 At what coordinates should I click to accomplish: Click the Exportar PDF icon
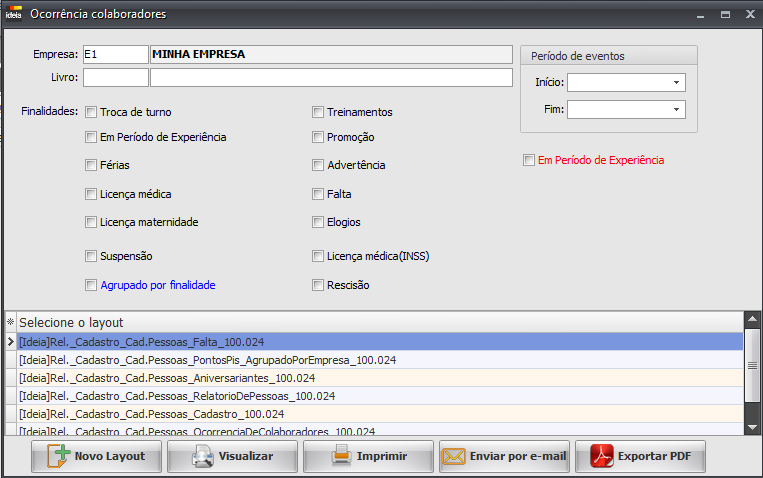pyautogui.click(x=600, y=456)
